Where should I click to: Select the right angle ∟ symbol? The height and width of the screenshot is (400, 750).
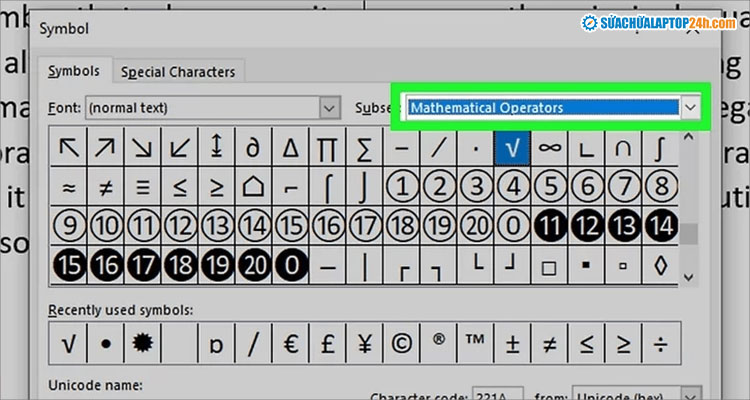tap(586, 148)
